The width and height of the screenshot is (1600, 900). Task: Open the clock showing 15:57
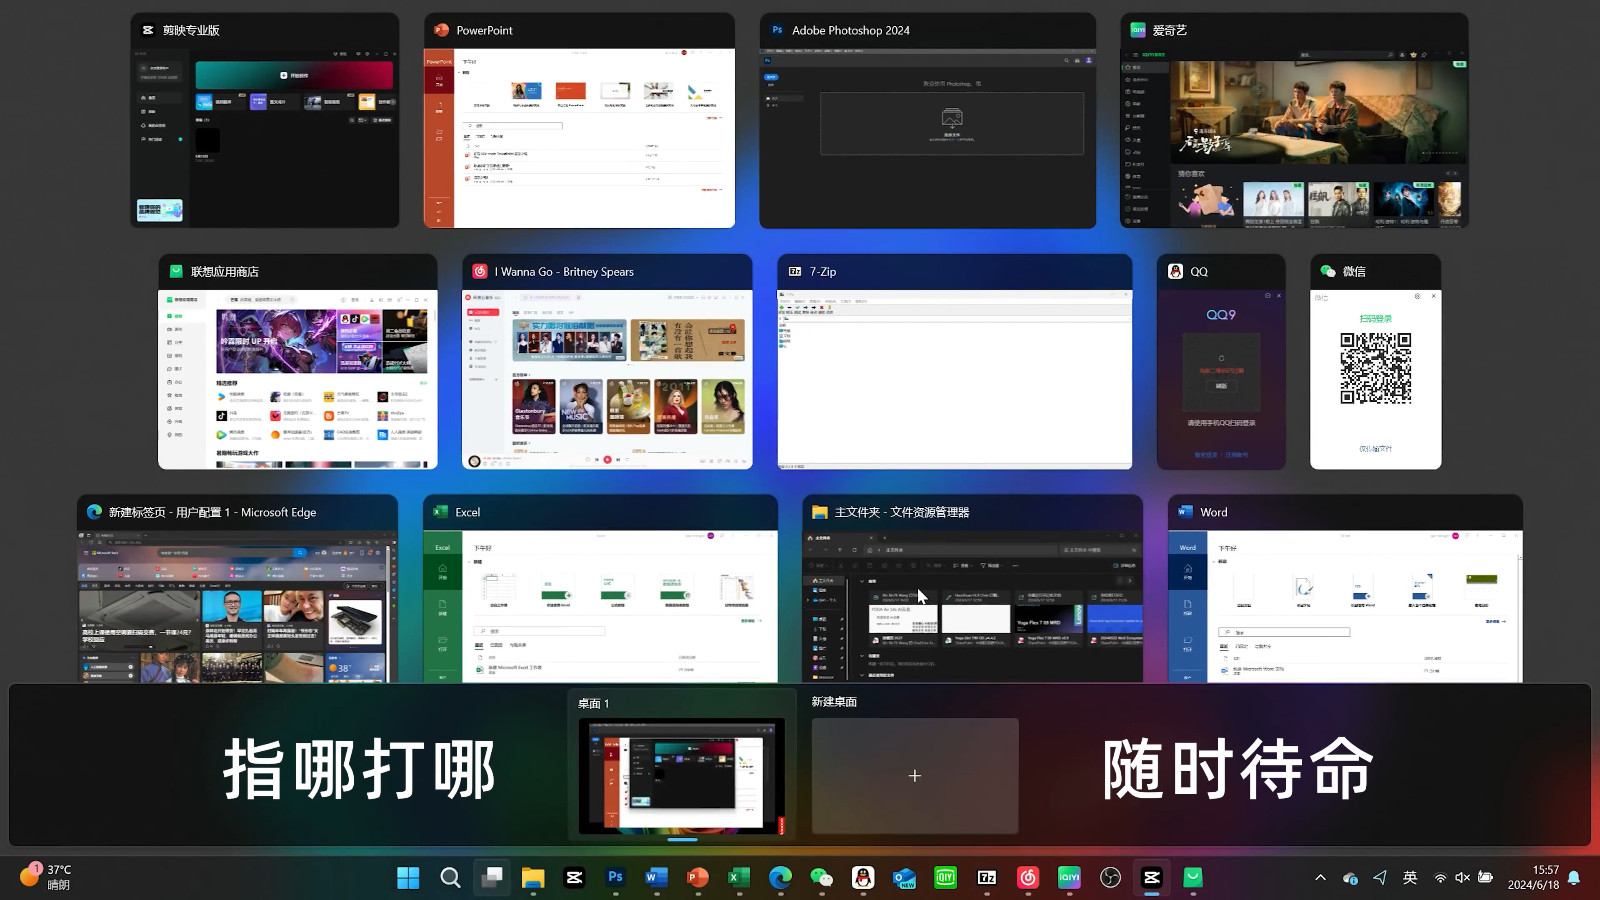[1533, 878]
